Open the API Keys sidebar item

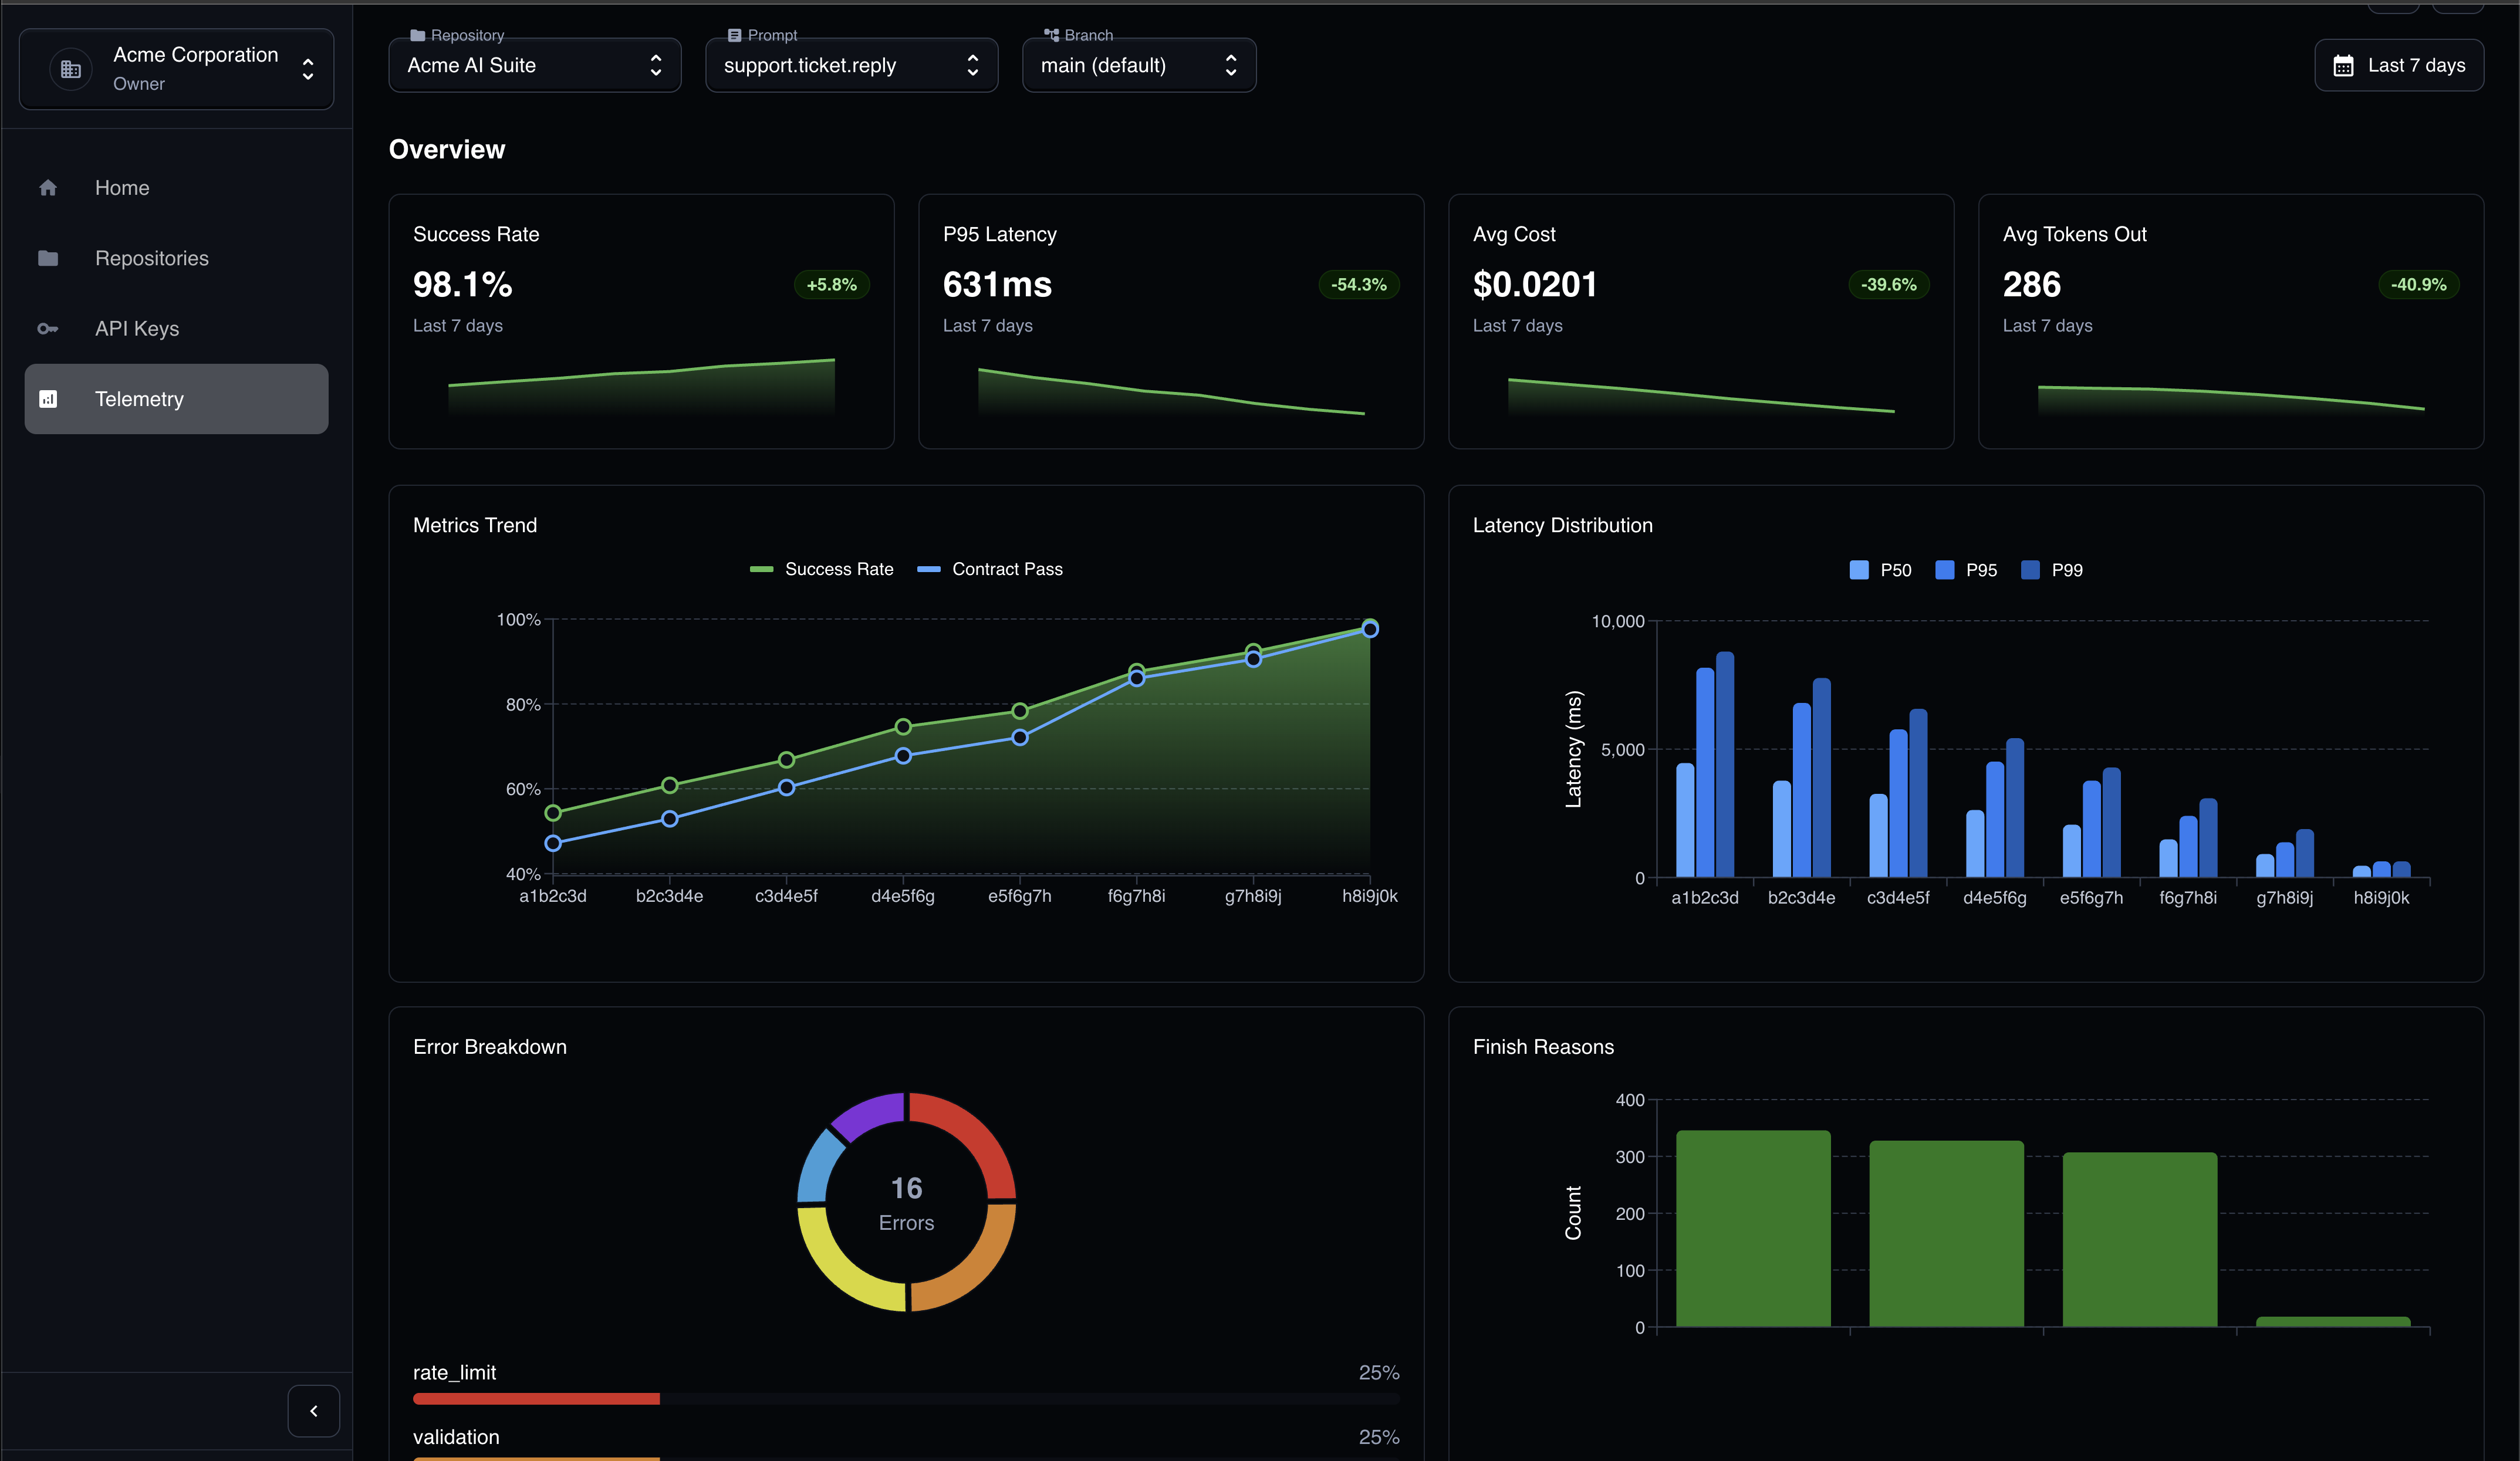point(137,329)
